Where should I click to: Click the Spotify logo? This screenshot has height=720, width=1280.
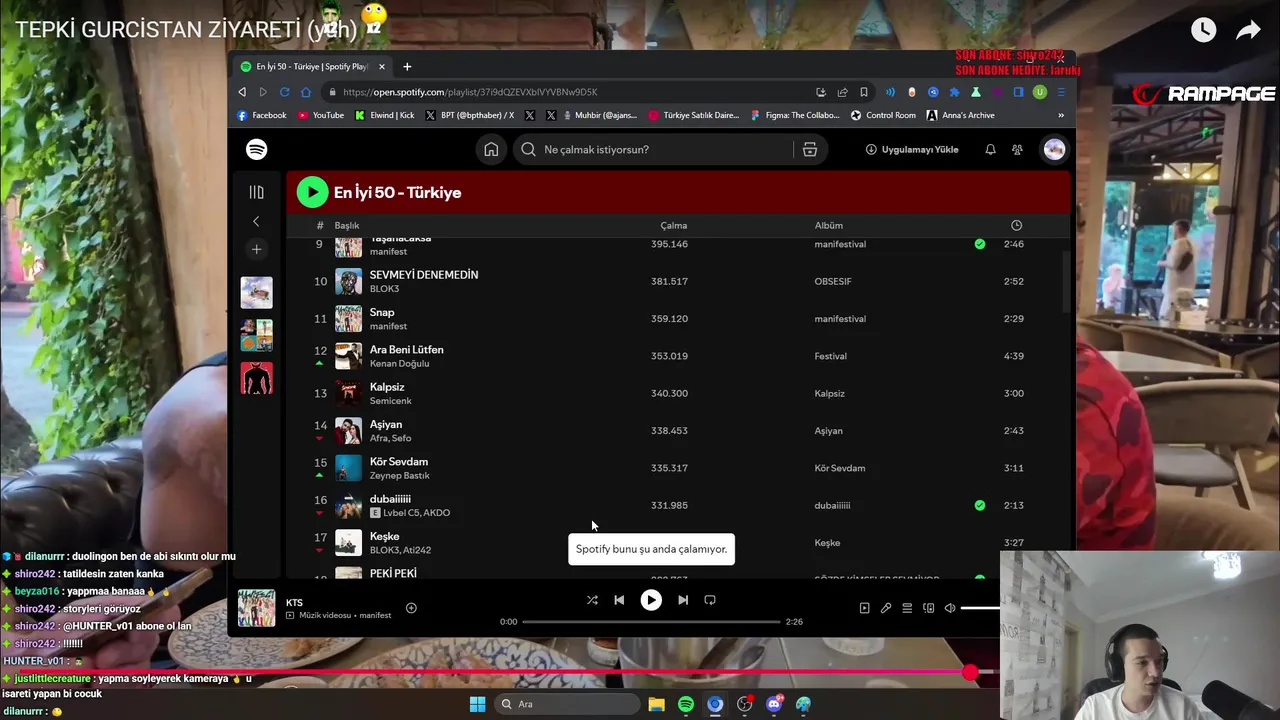257,149
